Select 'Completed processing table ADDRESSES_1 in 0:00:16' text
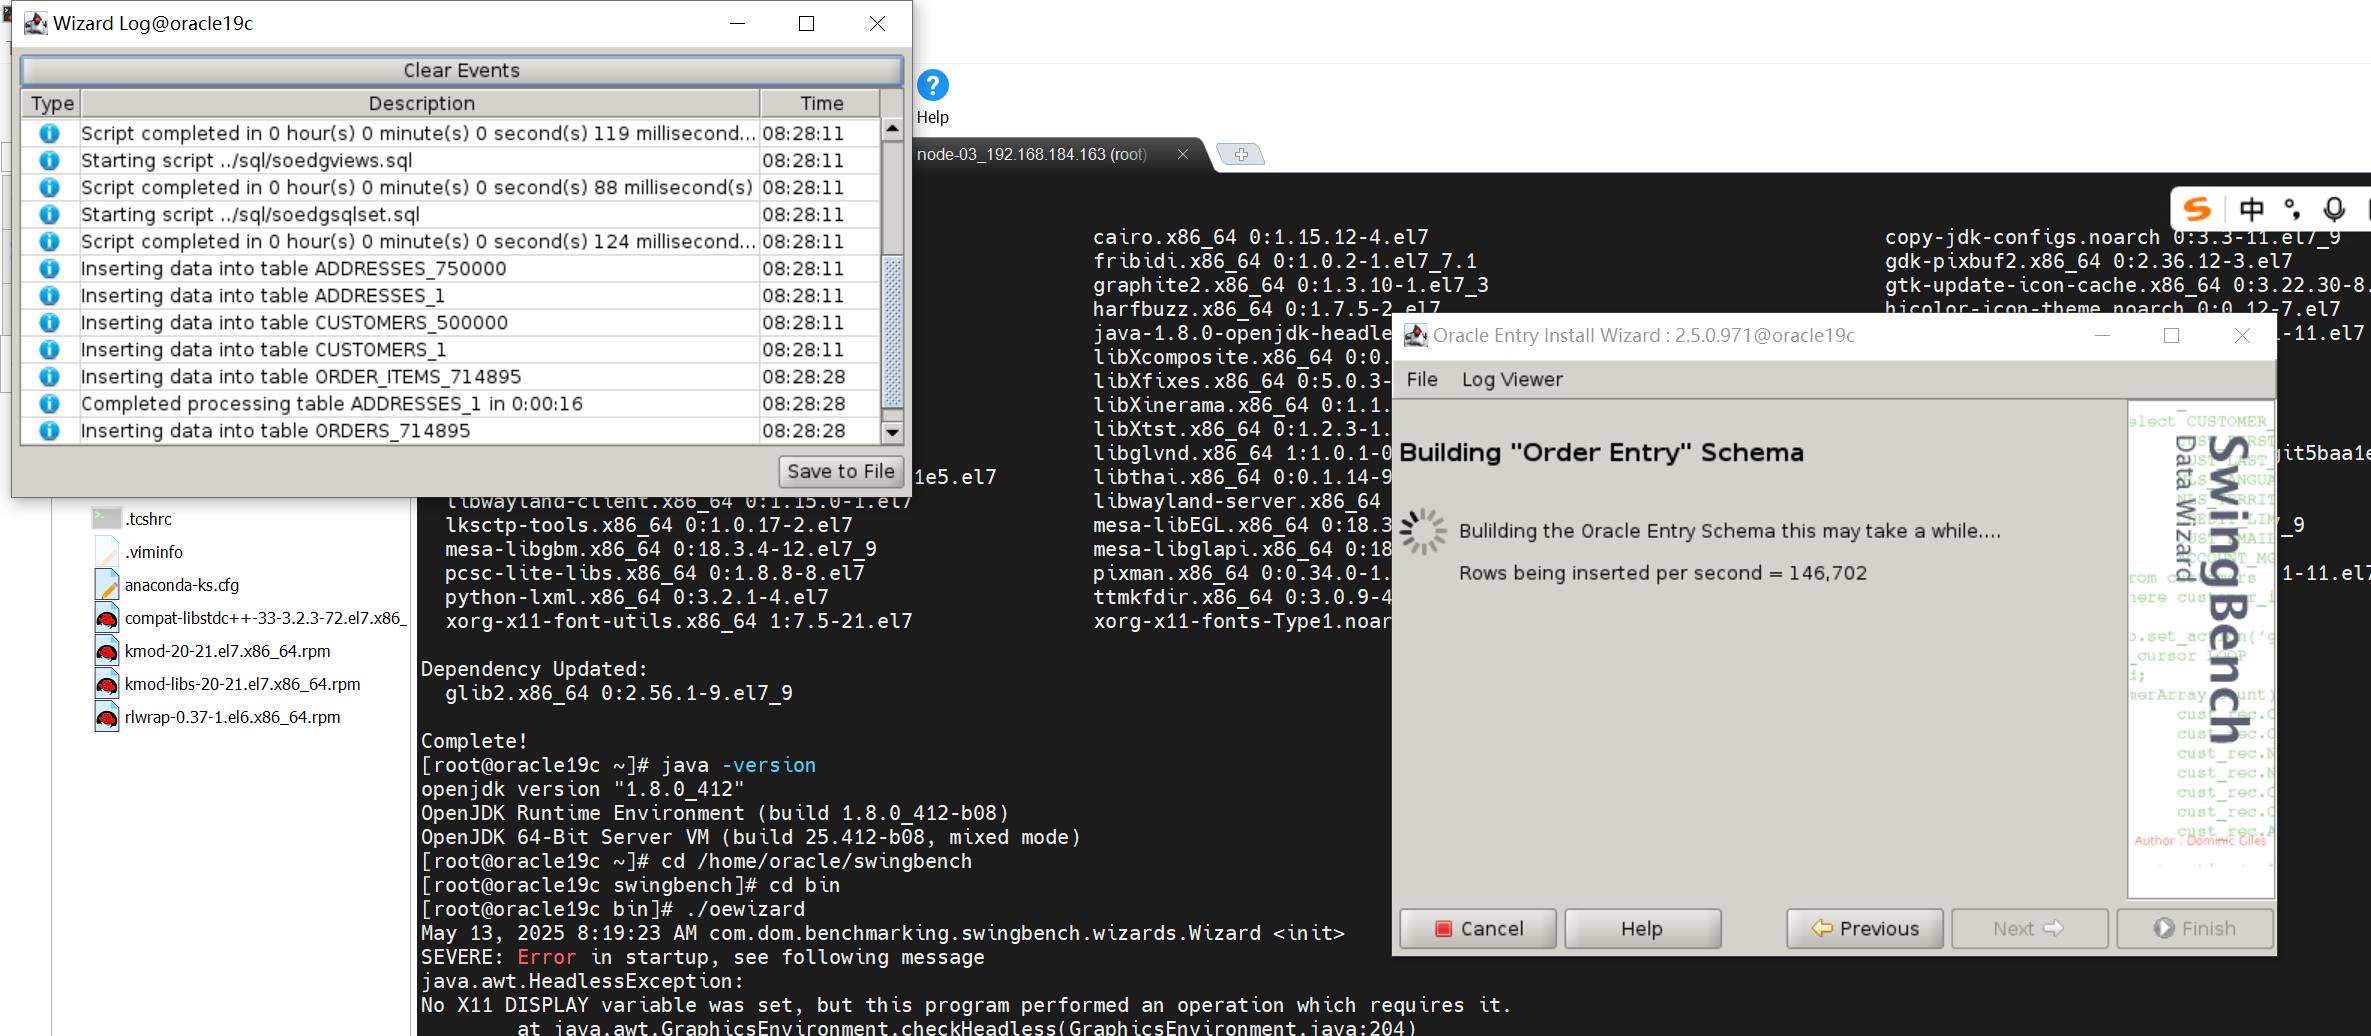 [332, 403]
